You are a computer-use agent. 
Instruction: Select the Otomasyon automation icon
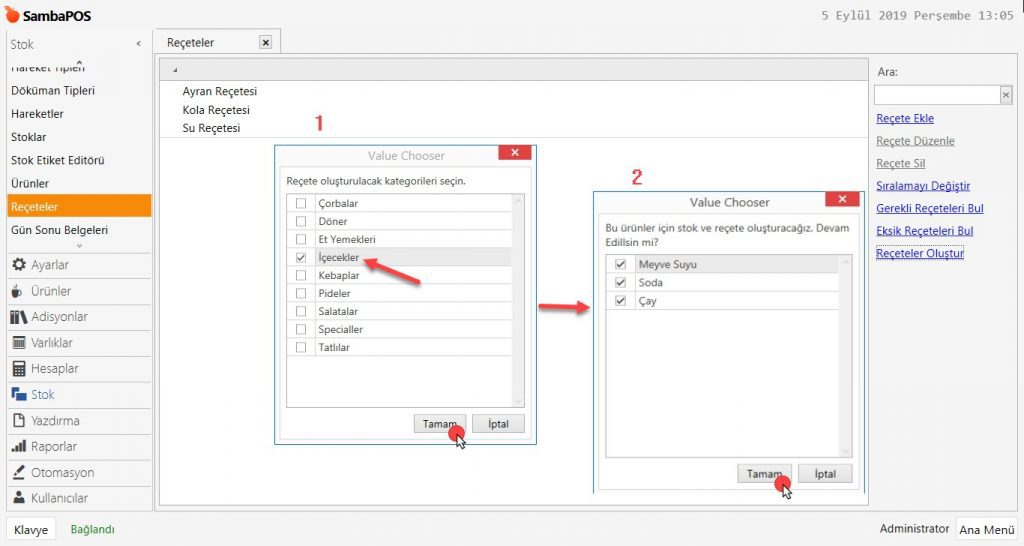18,473
